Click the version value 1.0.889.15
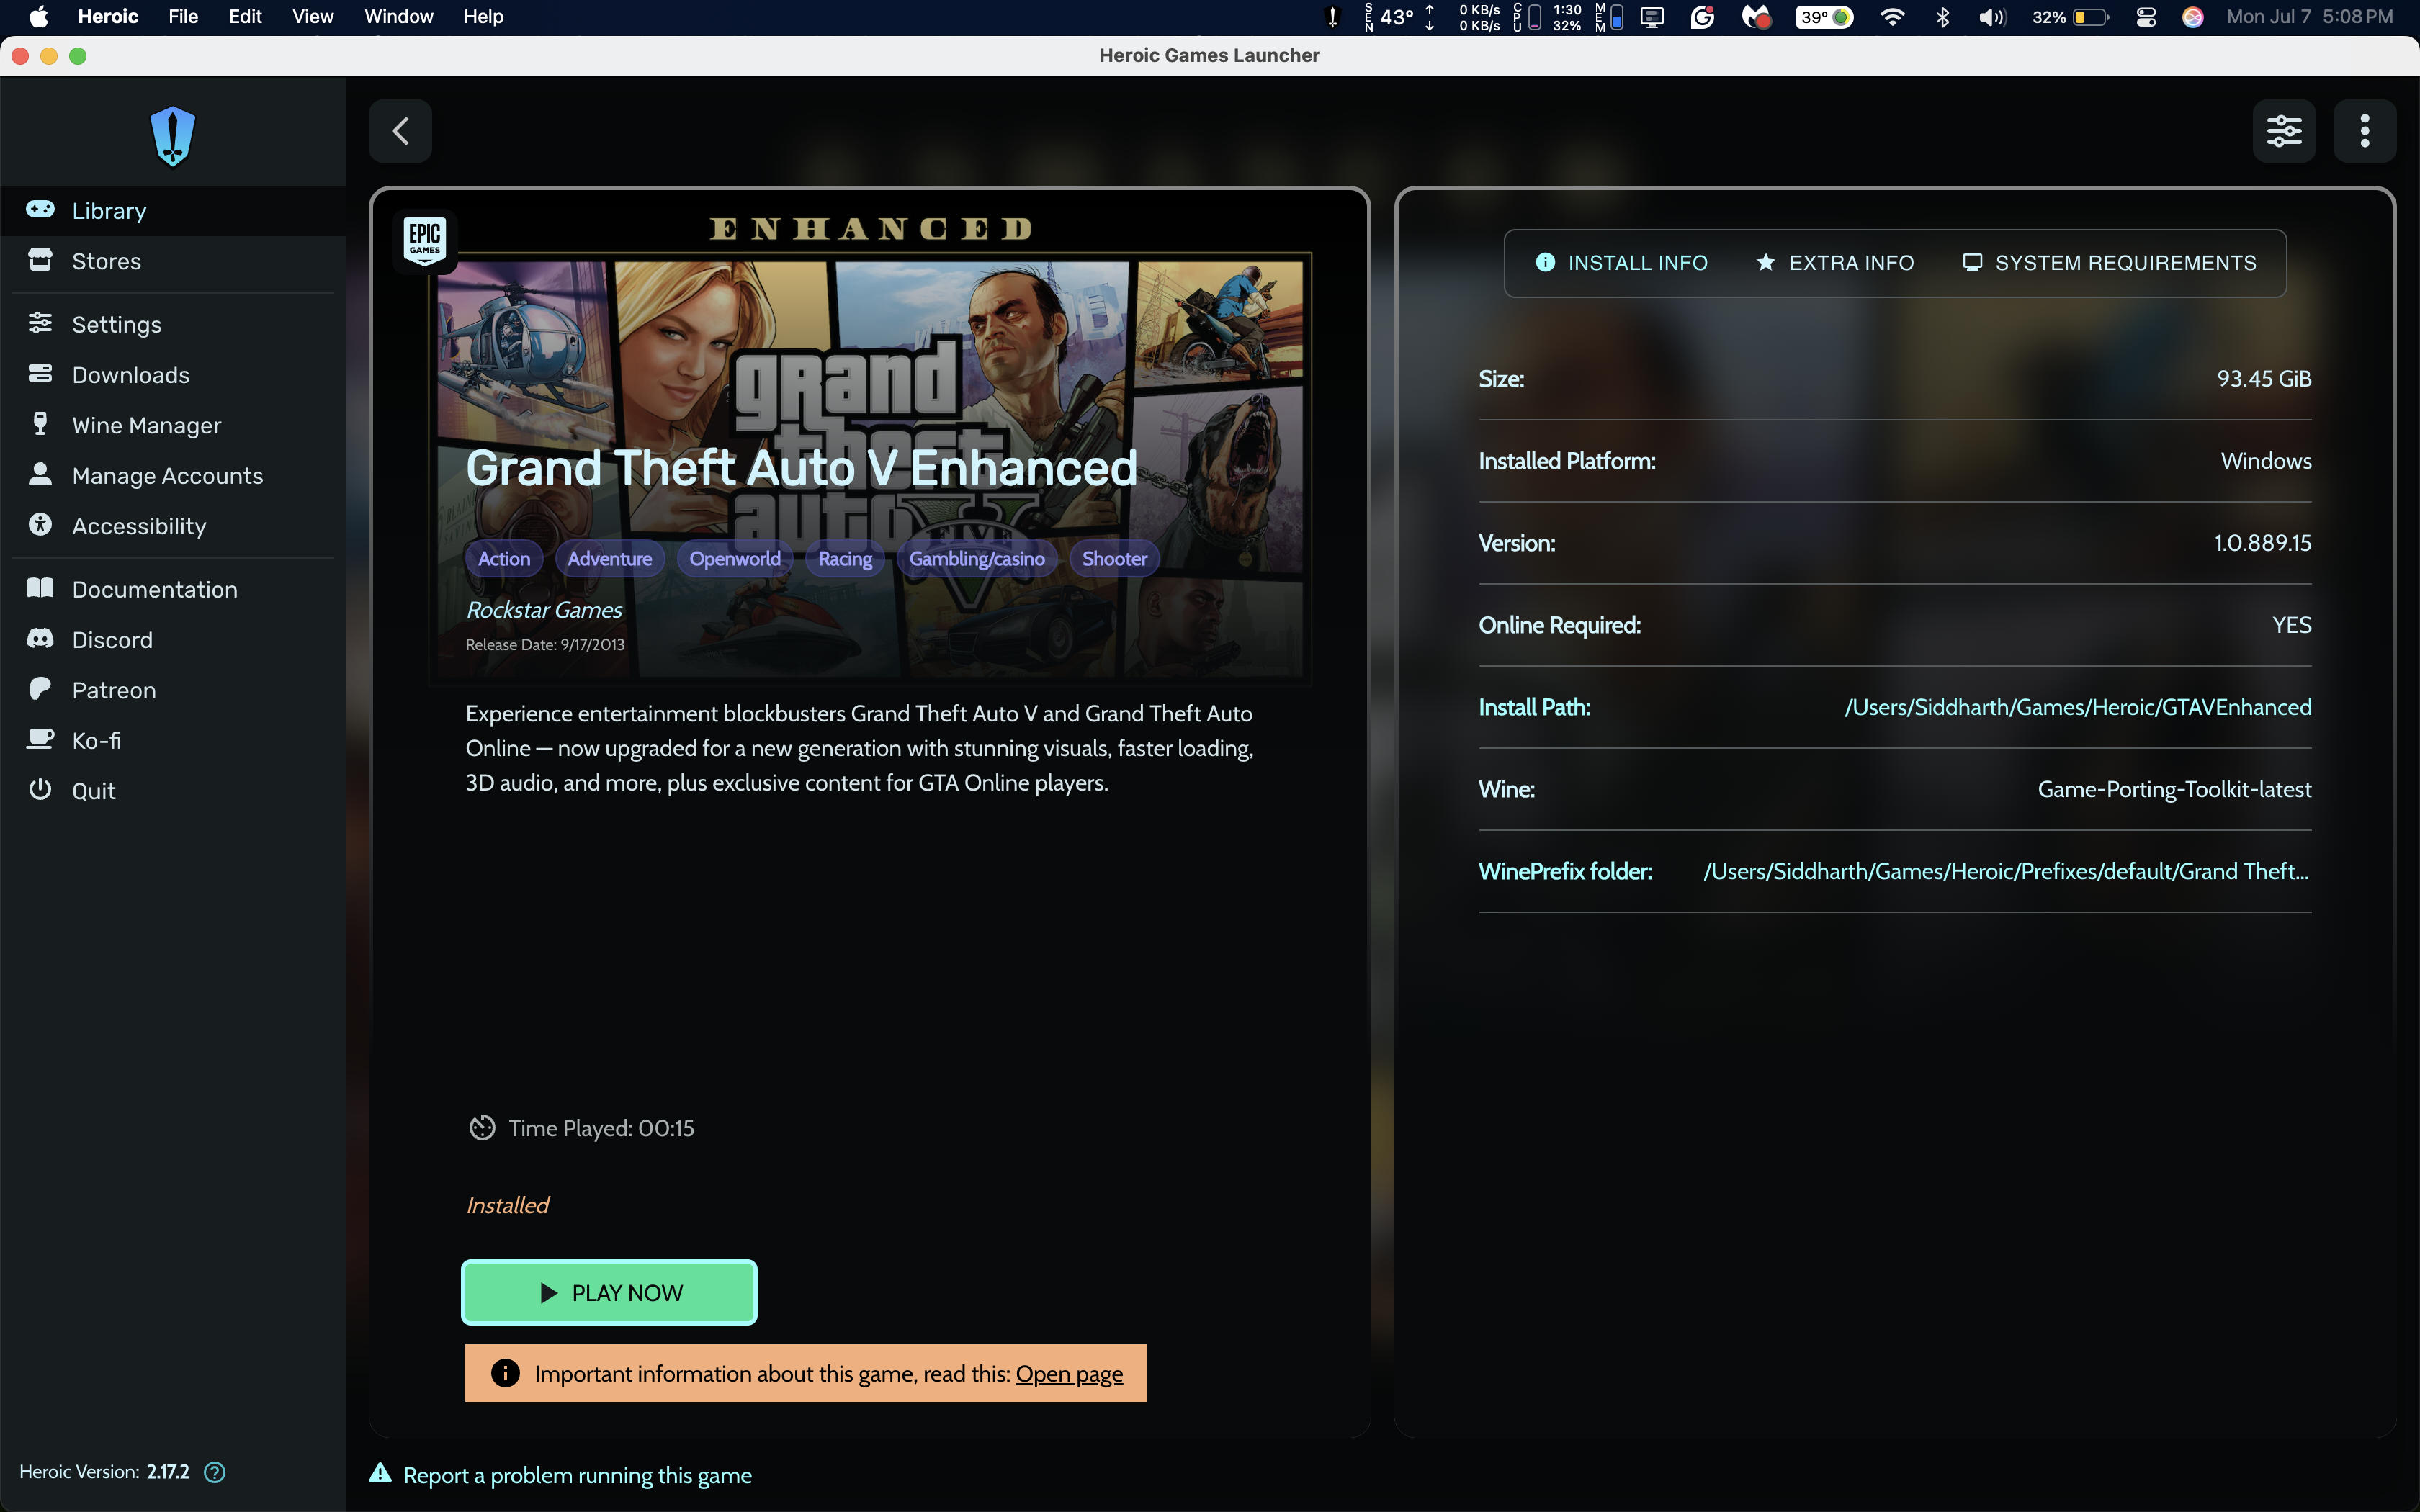The height and width of the screenshot is (1512, 2420). point(2262,543)
